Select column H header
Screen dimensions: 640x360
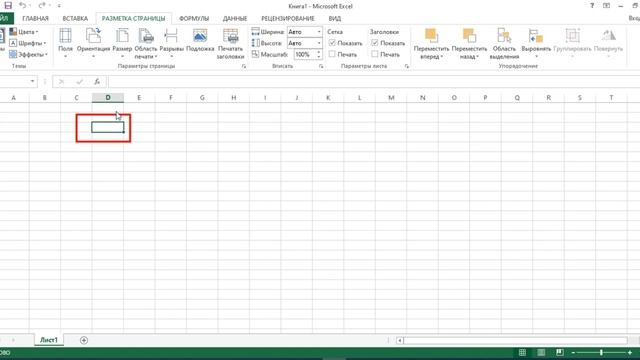[x=233, y=98]
